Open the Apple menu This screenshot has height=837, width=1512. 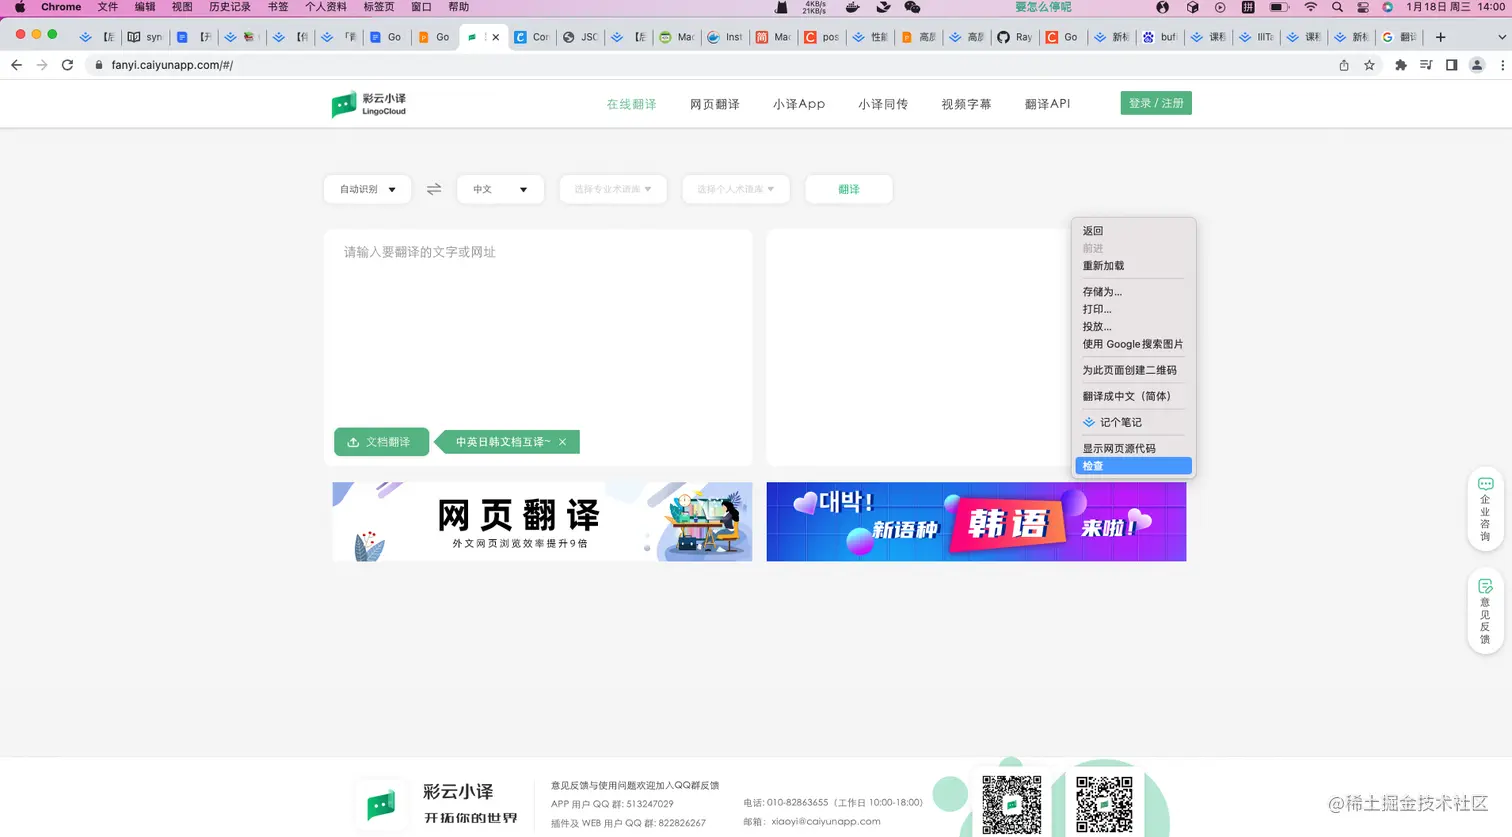click(x=19, y=7)
